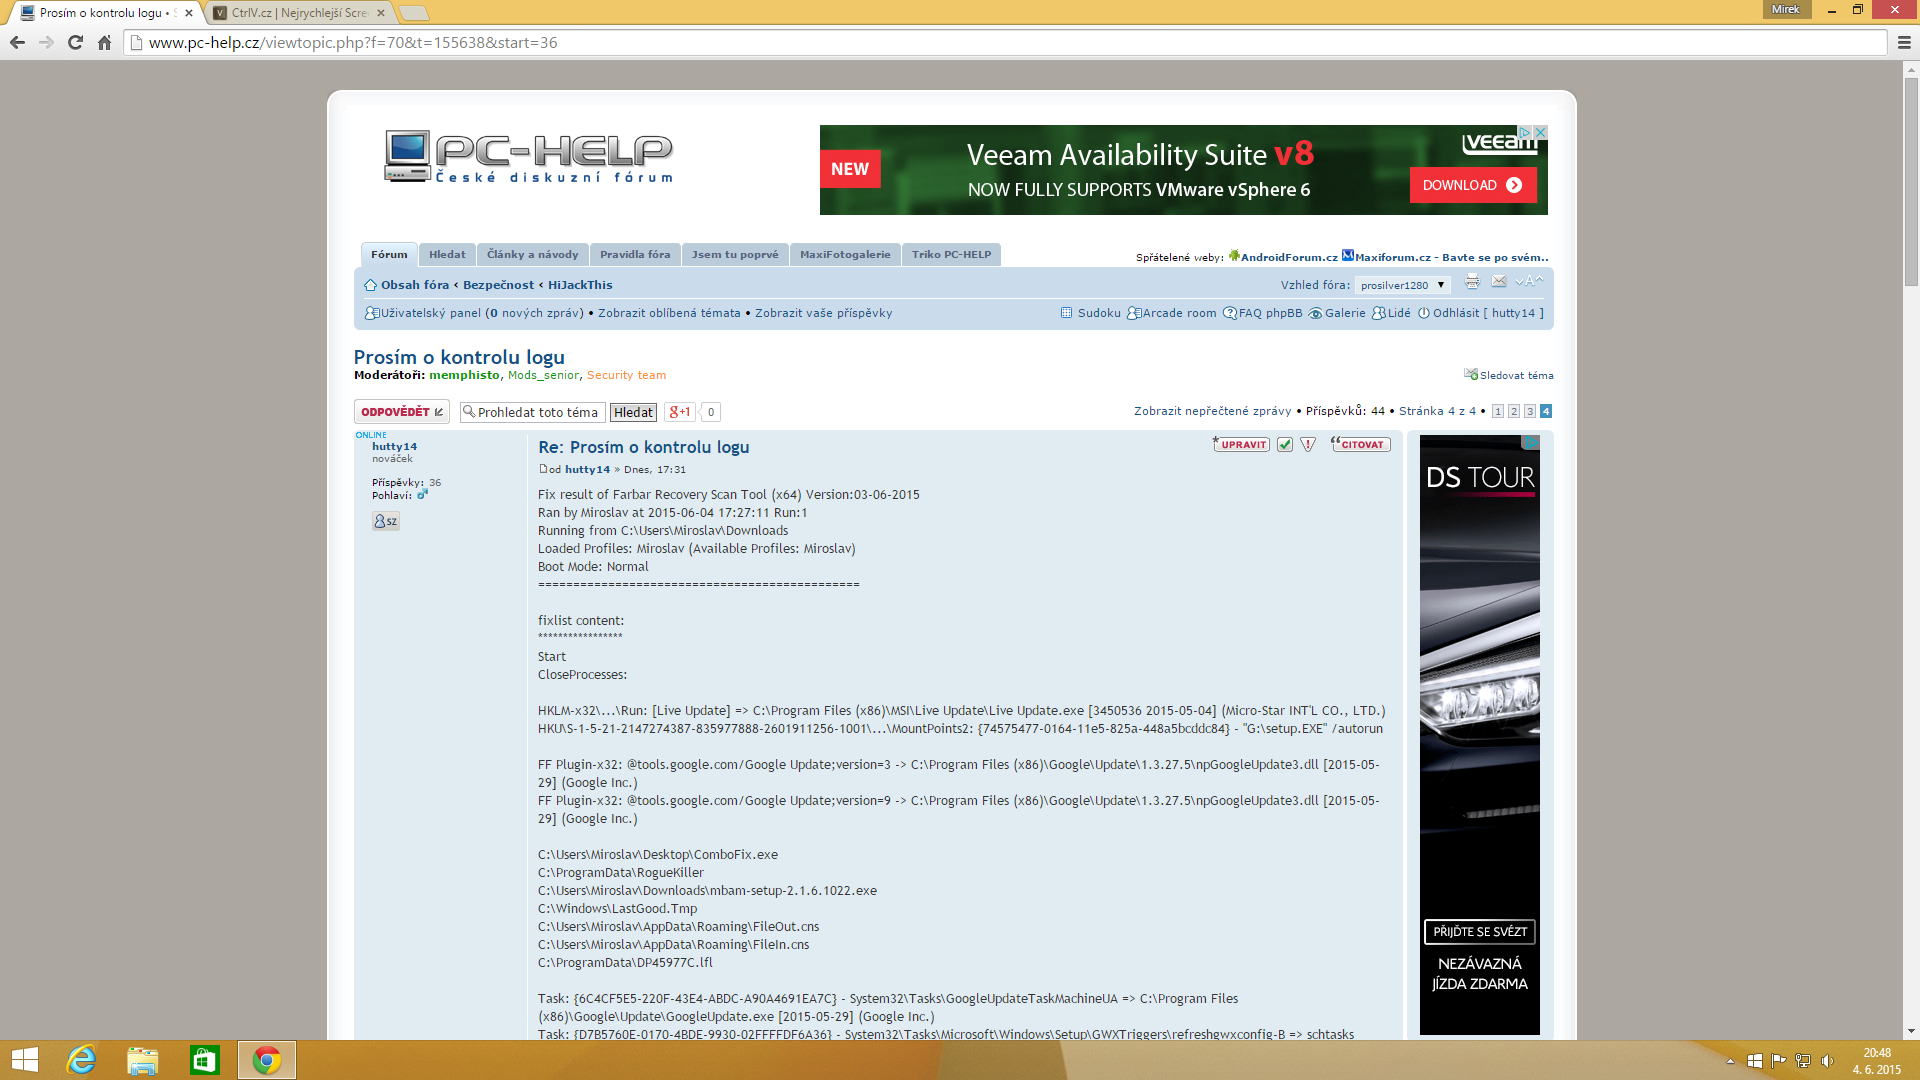Click the green checkmark icon on post
This screenshot has width=1920, height=1080.
click(1285, 444)
